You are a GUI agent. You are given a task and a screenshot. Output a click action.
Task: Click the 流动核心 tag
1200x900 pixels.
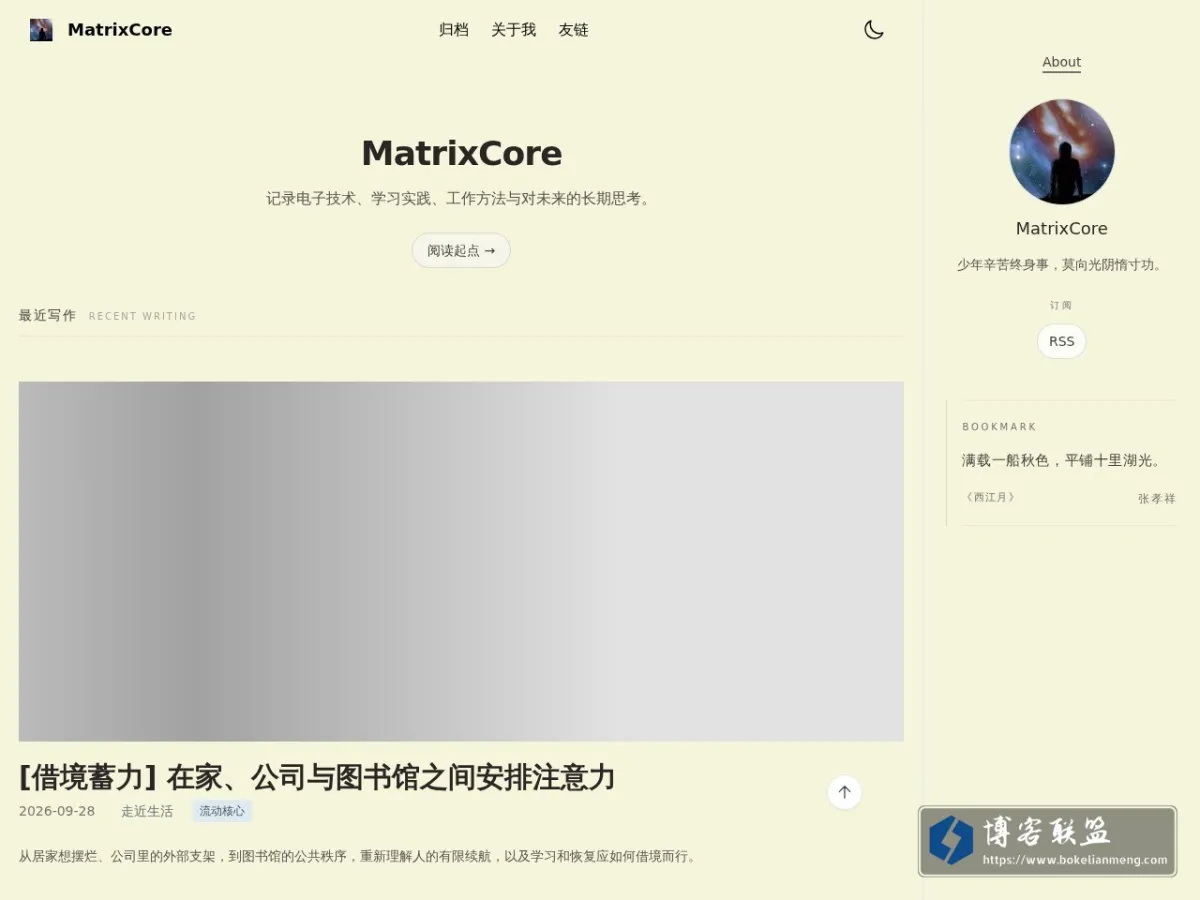(x=222, y=811)
